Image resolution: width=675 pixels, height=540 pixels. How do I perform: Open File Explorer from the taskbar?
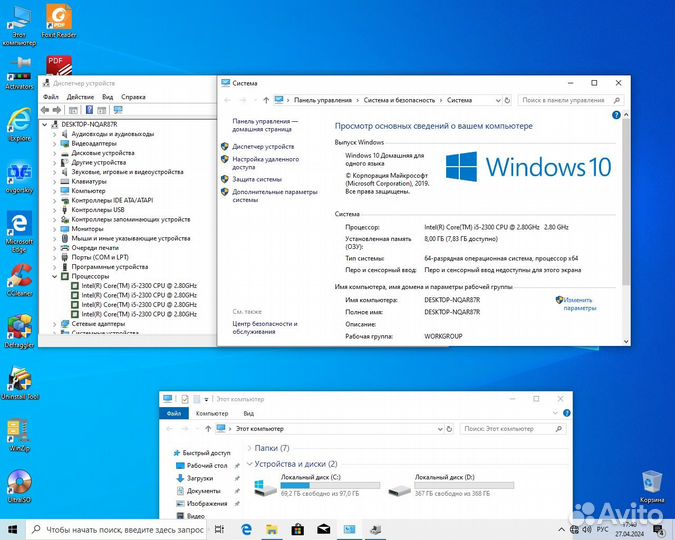click(271, 529)
